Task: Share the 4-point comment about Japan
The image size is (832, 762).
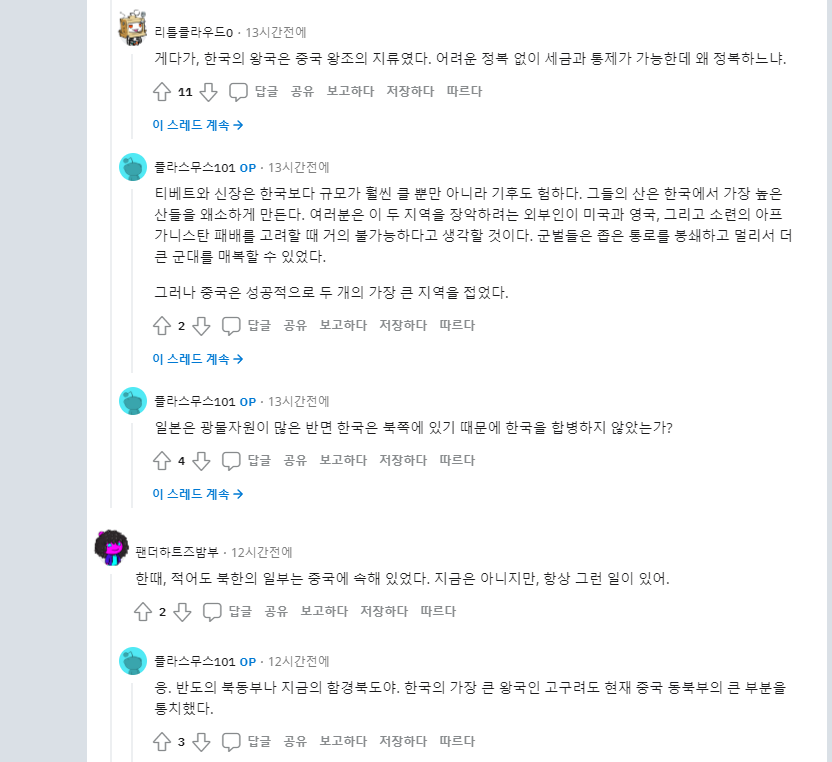Action: pyautogui.click(x=295, y=461)
